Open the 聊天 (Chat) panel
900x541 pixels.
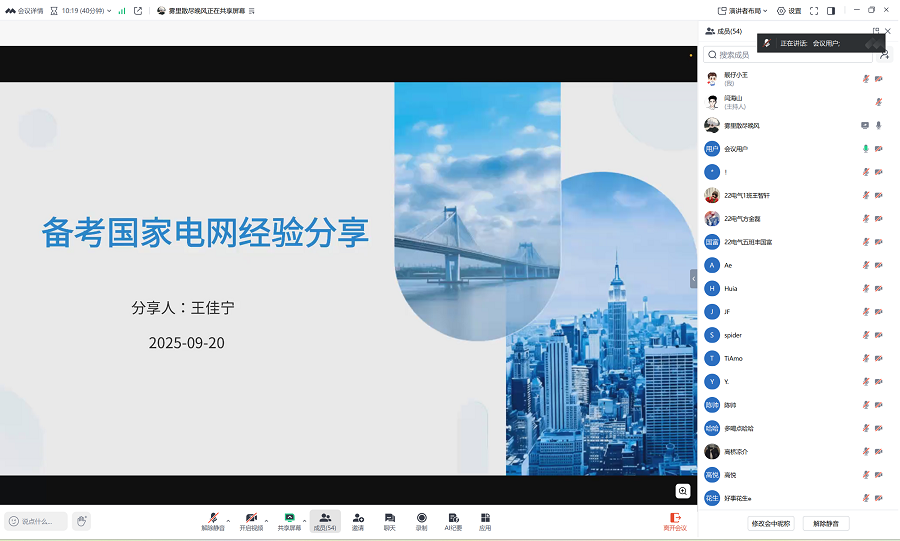click(390, 520)
